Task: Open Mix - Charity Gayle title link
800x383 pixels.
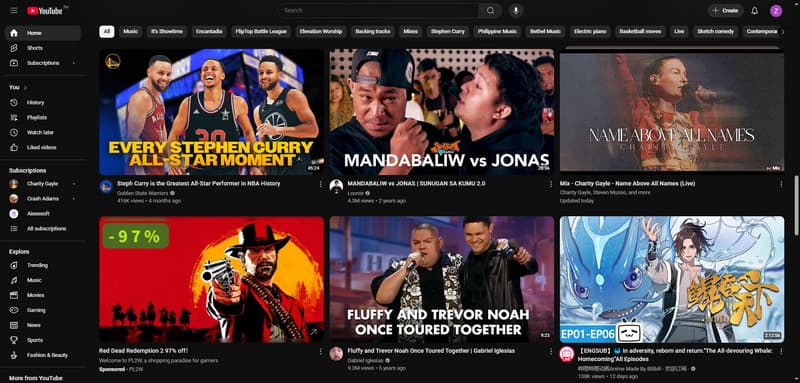Action: (x=627, y=184)
